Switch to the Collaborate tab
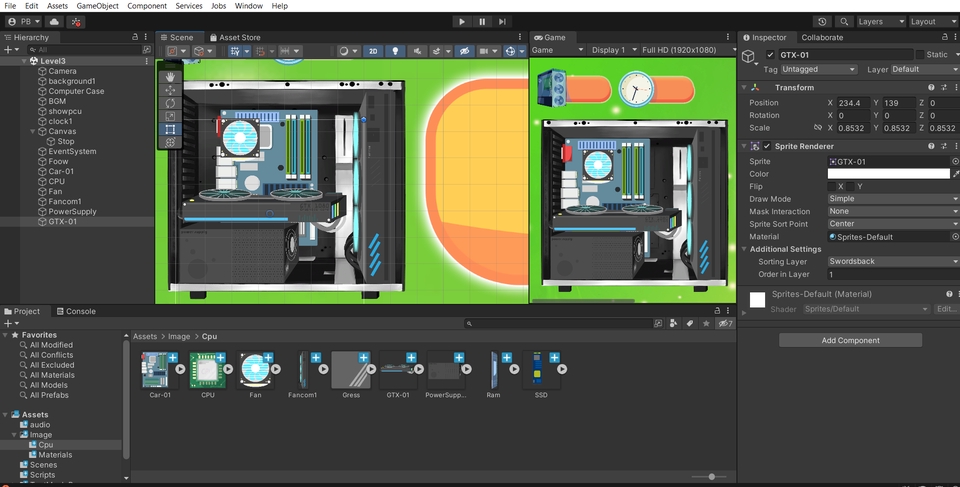 click(x=822, y=37)
